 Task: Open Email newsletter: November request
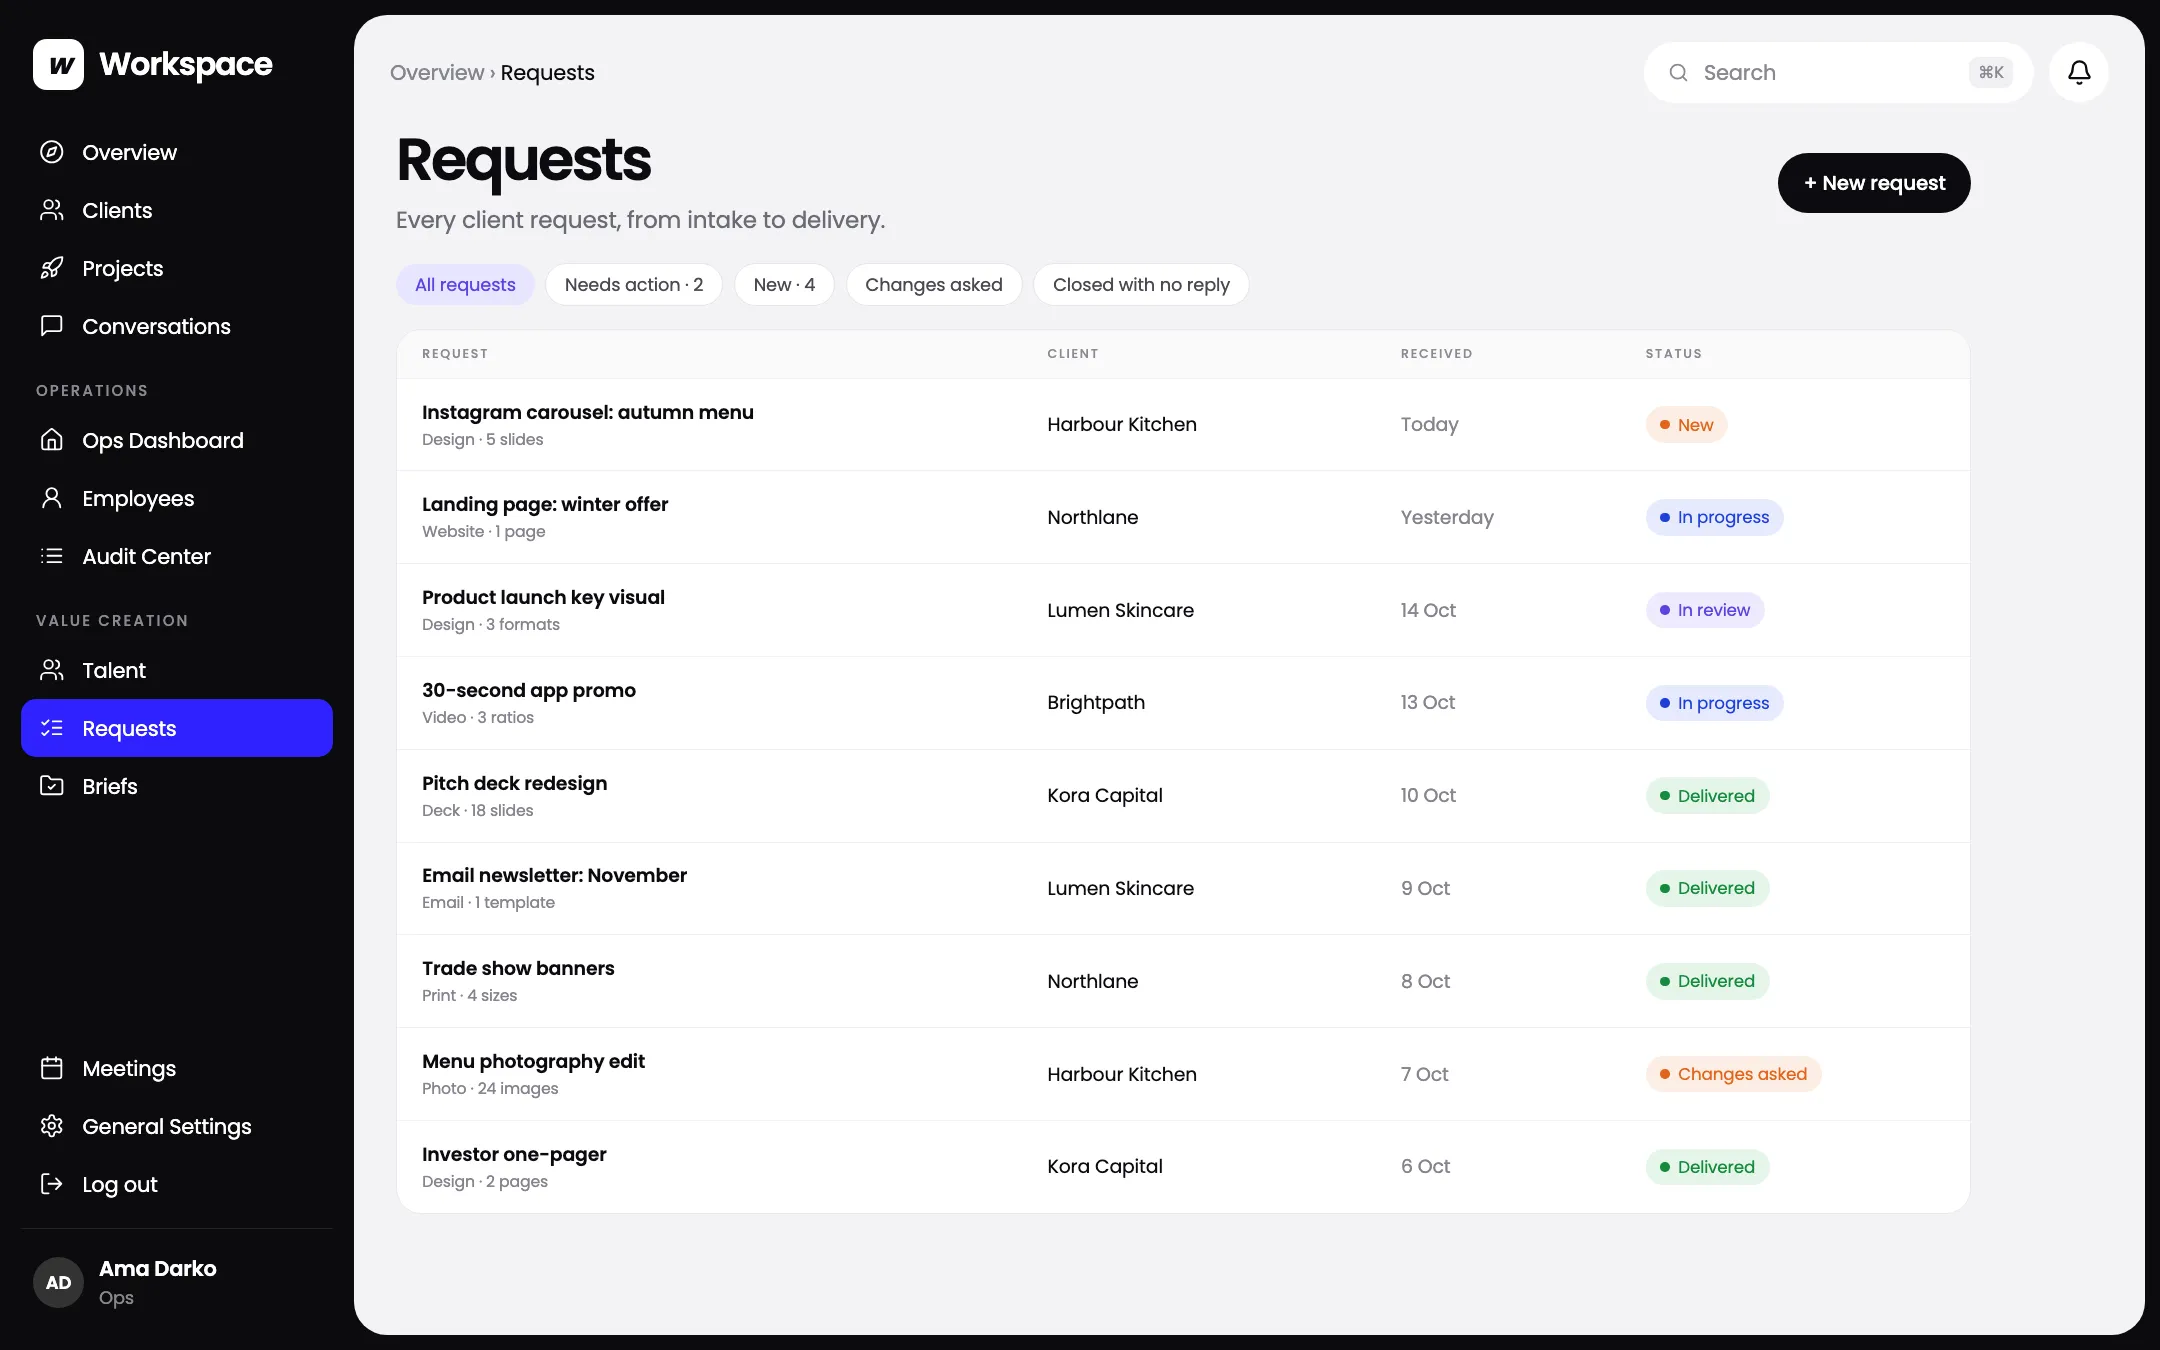click(1183, 888)
